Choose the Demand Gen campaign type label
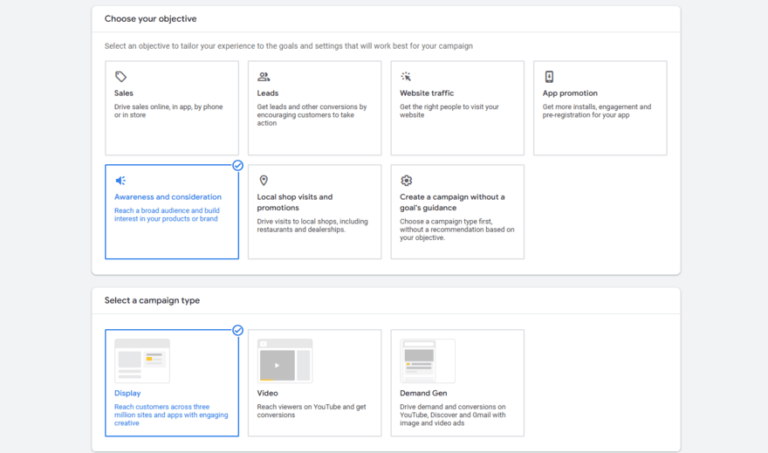The image size is (768, 453). [423, 393]
